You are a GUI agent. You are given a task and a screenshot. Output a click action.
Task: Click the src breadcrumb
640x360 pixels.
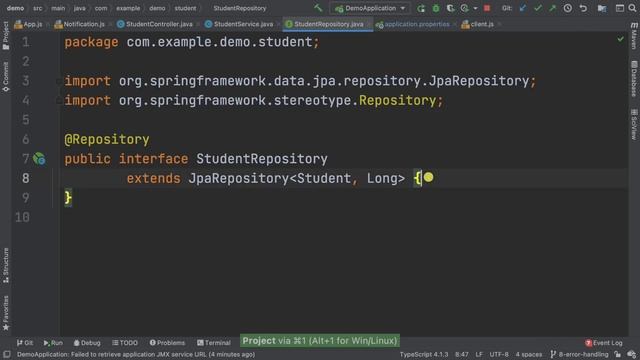click(38, 8)
